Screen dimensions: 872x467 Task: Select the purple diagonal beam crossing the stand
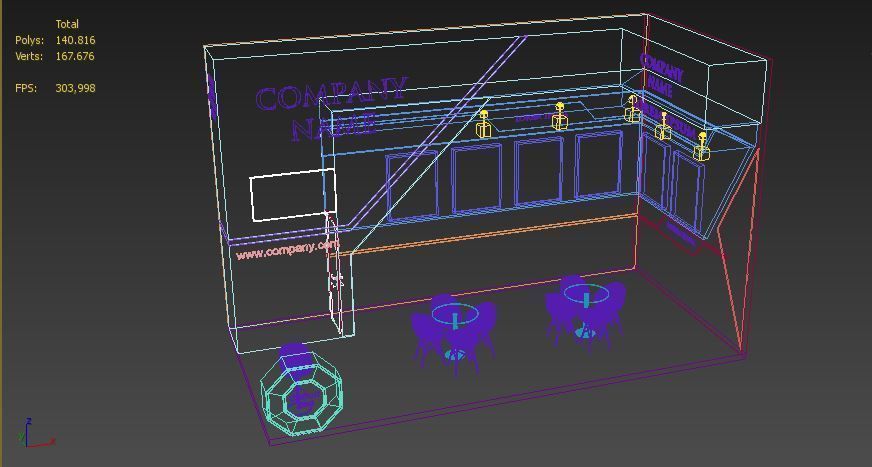pyautogui.click(x=438, y=131)
